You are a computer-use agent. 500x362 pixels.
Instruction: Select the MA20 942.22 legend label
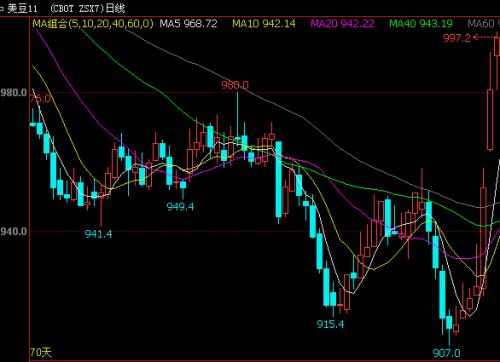(x=342, y=24)
